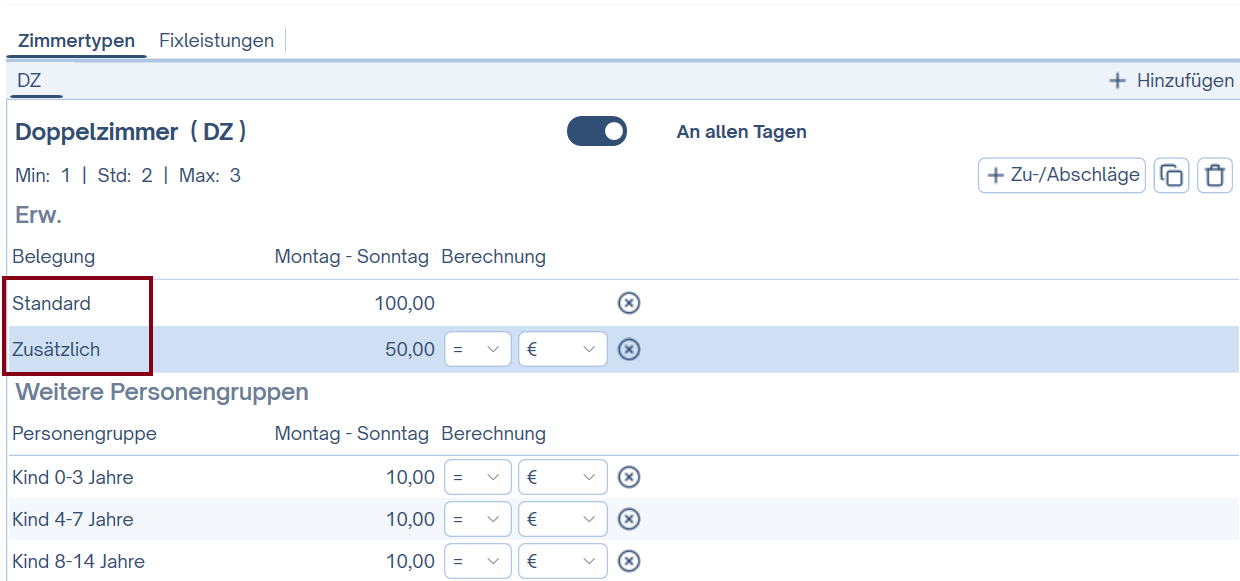Open Kind 0-3 Jahre operator dropdown
Viewport: 1240px width, 581px height.
[x=477, y=477]
